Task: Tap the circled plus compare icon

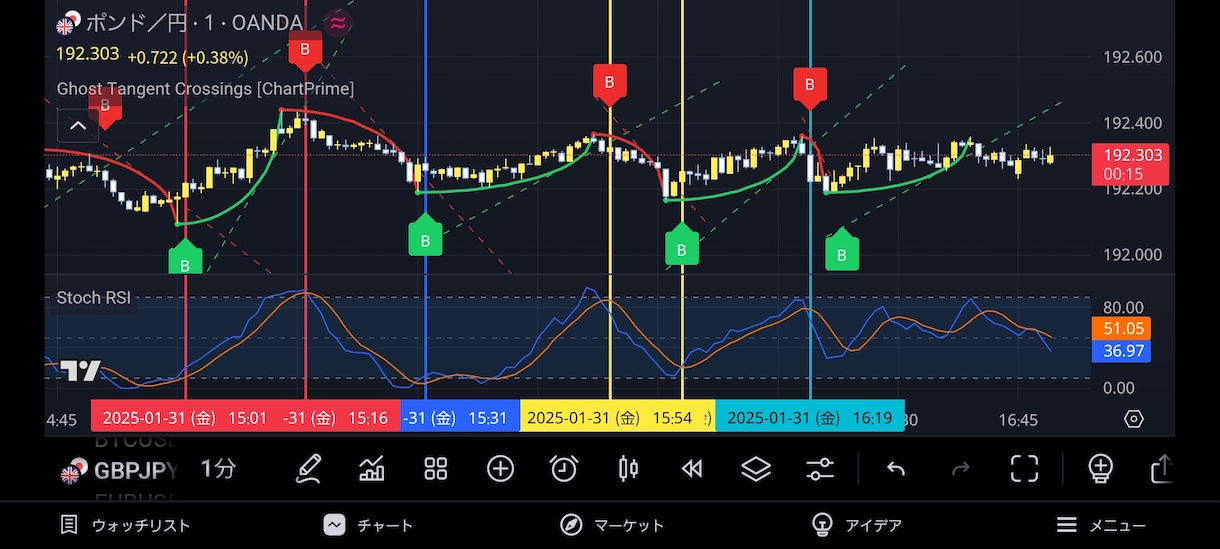Action: [x=500, y=468]
